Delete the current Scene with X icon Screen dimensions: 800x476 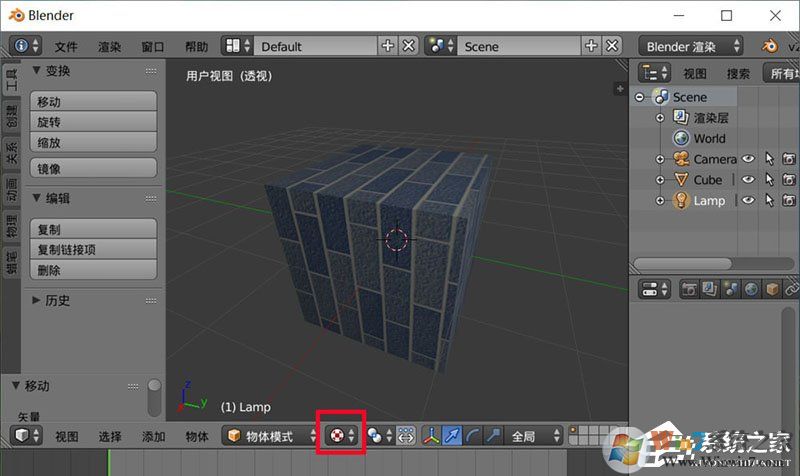[x=612, y=46]
